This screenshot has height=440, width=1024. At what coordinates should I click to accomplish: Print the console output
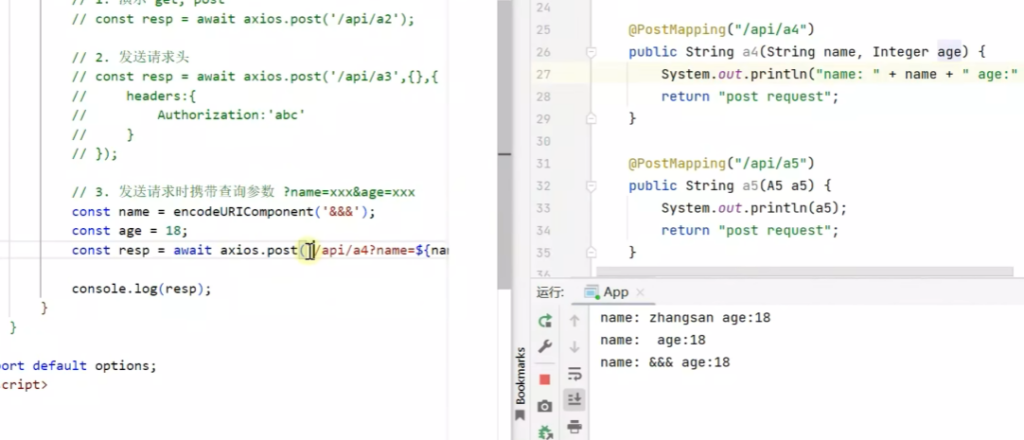(575, 427)
